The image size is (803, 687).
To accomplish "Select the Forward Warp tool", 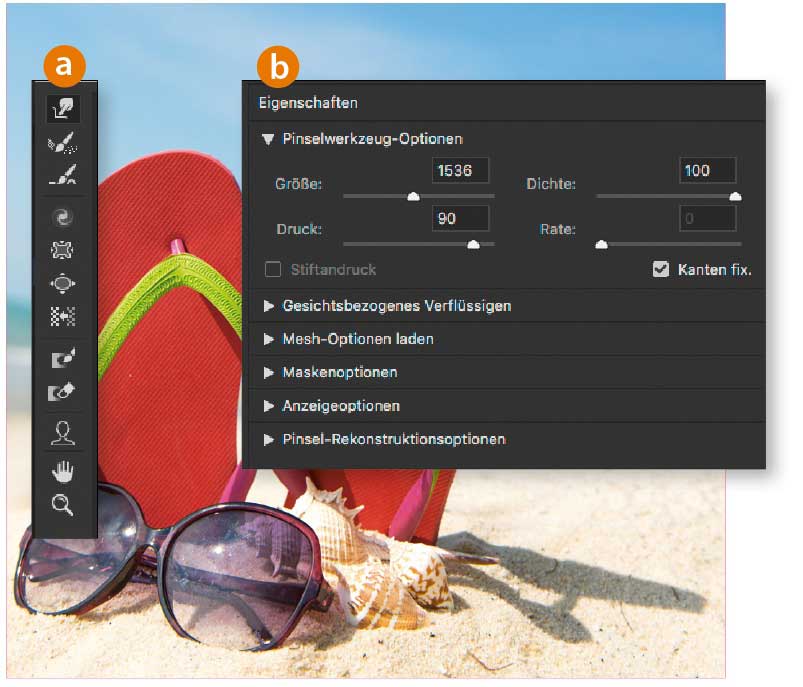I will click(63, 109).
